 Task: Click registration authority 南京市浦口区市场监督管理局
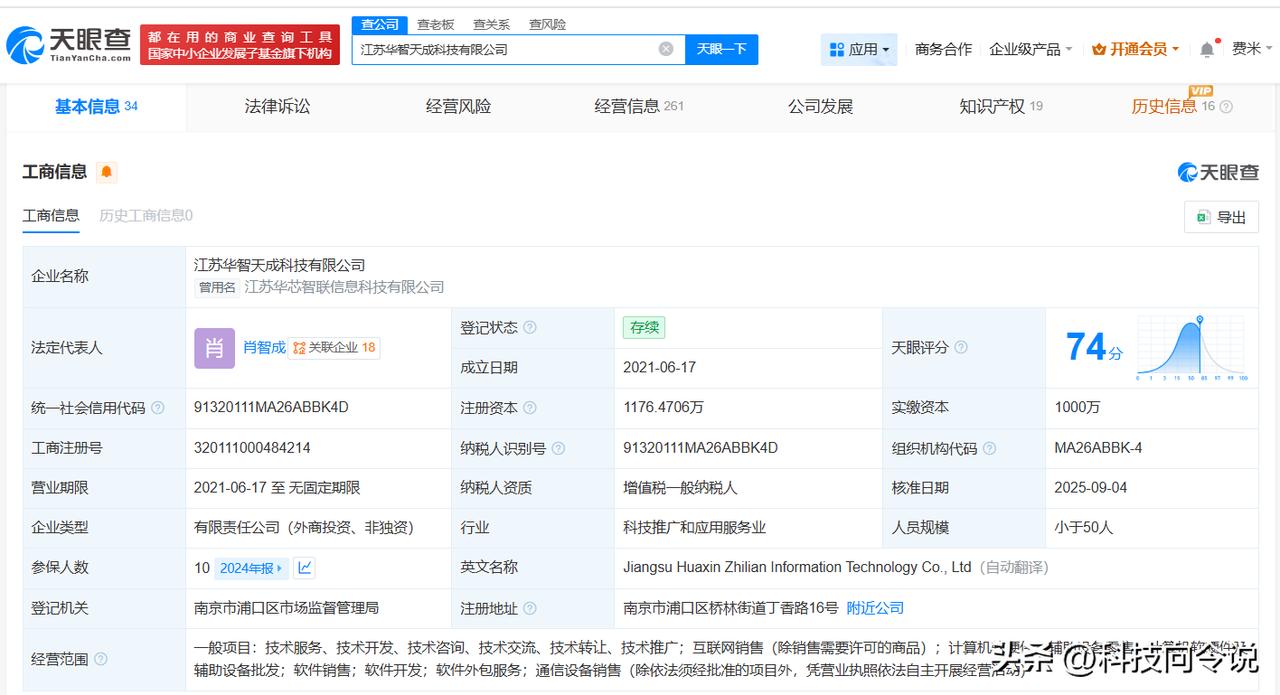coord(286,607)
